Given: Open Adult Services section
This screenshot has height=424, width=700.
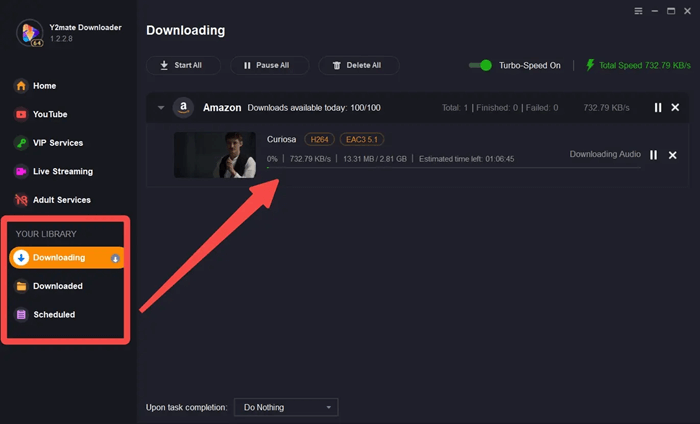Looking at the screenshot, I should (52, 200).
